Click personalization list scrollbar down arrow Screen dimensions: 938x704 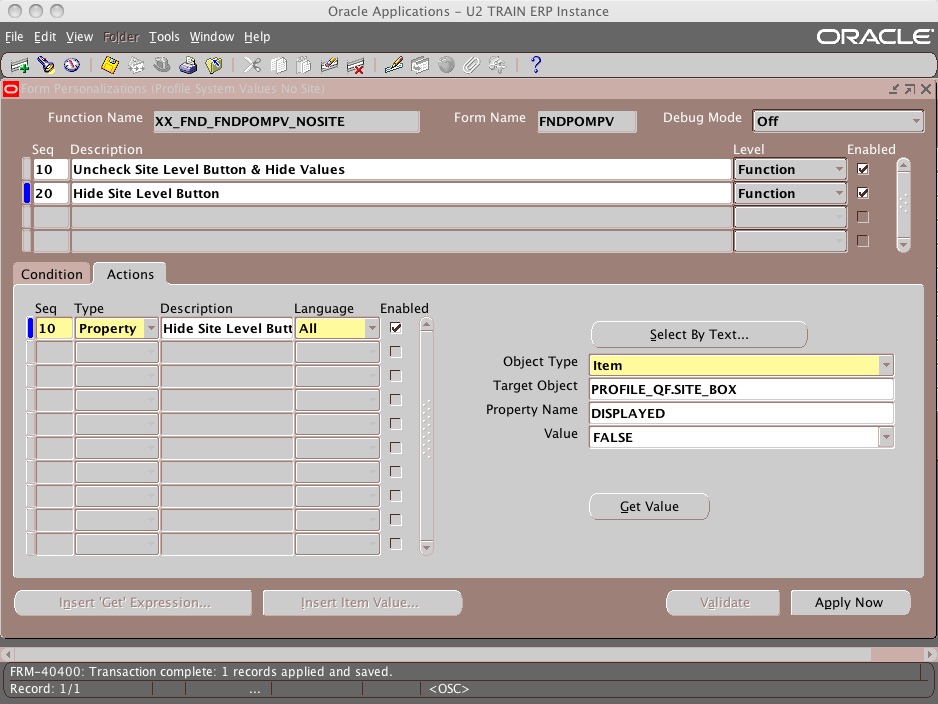point(903,244)
